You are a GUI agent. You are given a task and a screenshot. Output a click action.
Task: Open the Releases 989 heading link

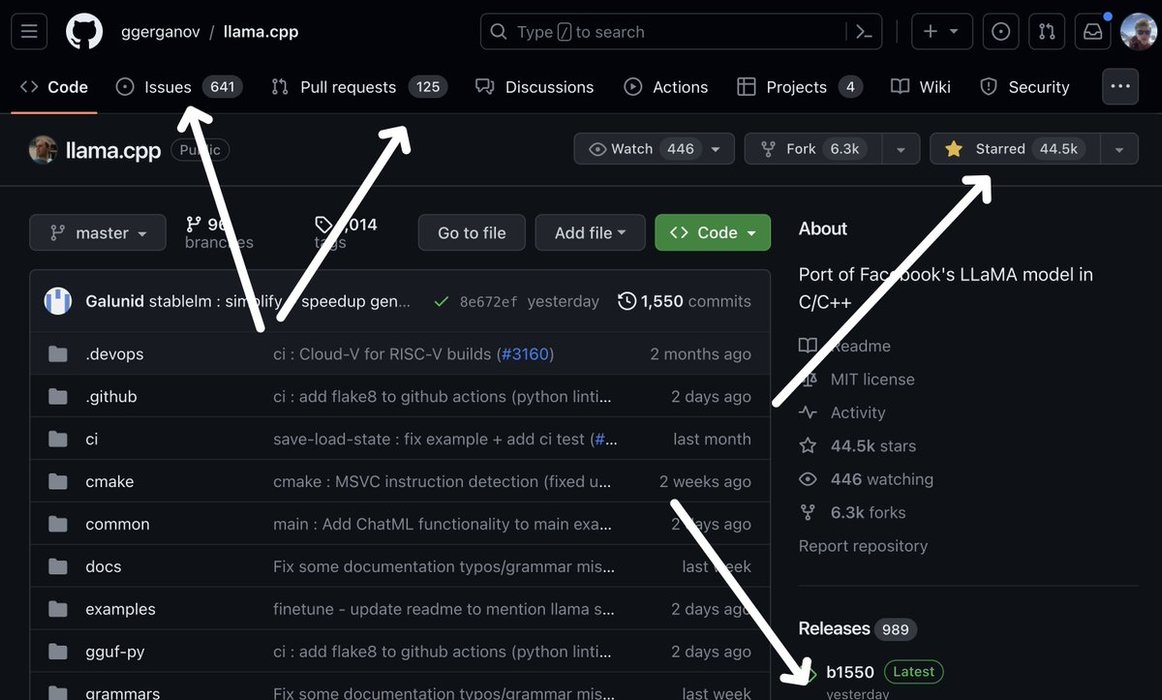857,629
